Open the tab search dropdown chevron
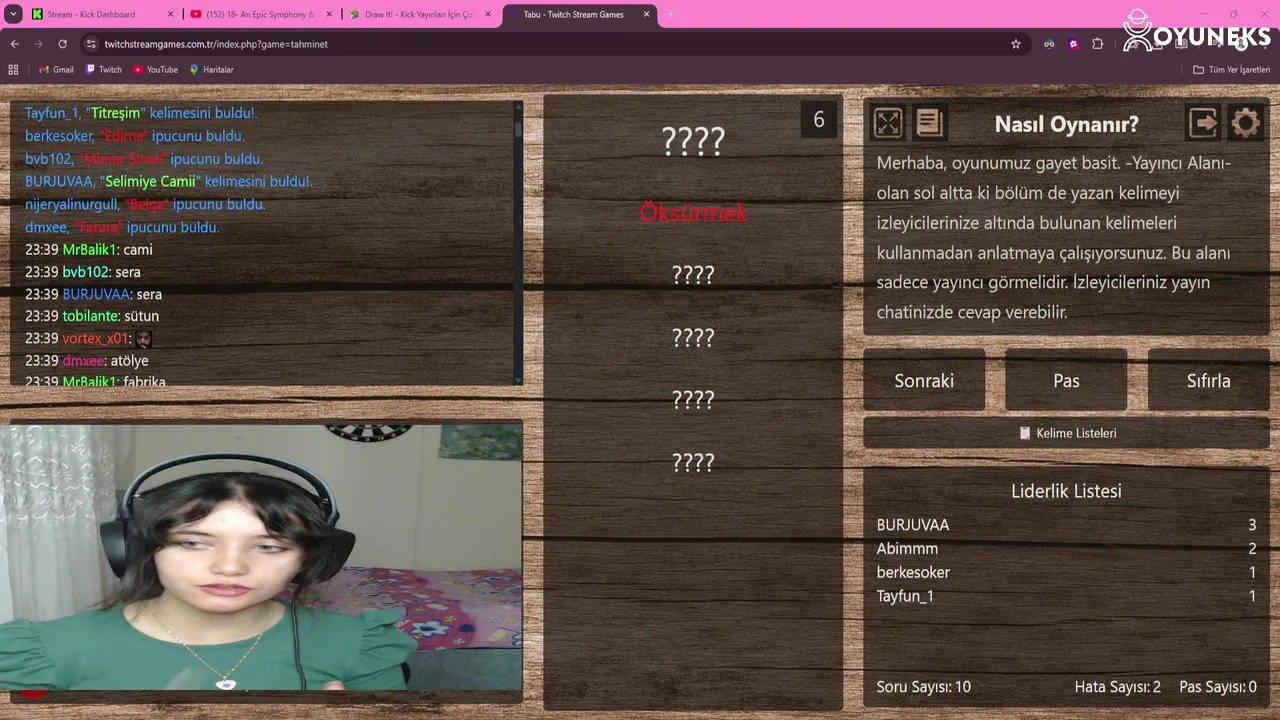Image resolution: width=1280 pixels, height=720 pixels. click(x=13, y=14)
